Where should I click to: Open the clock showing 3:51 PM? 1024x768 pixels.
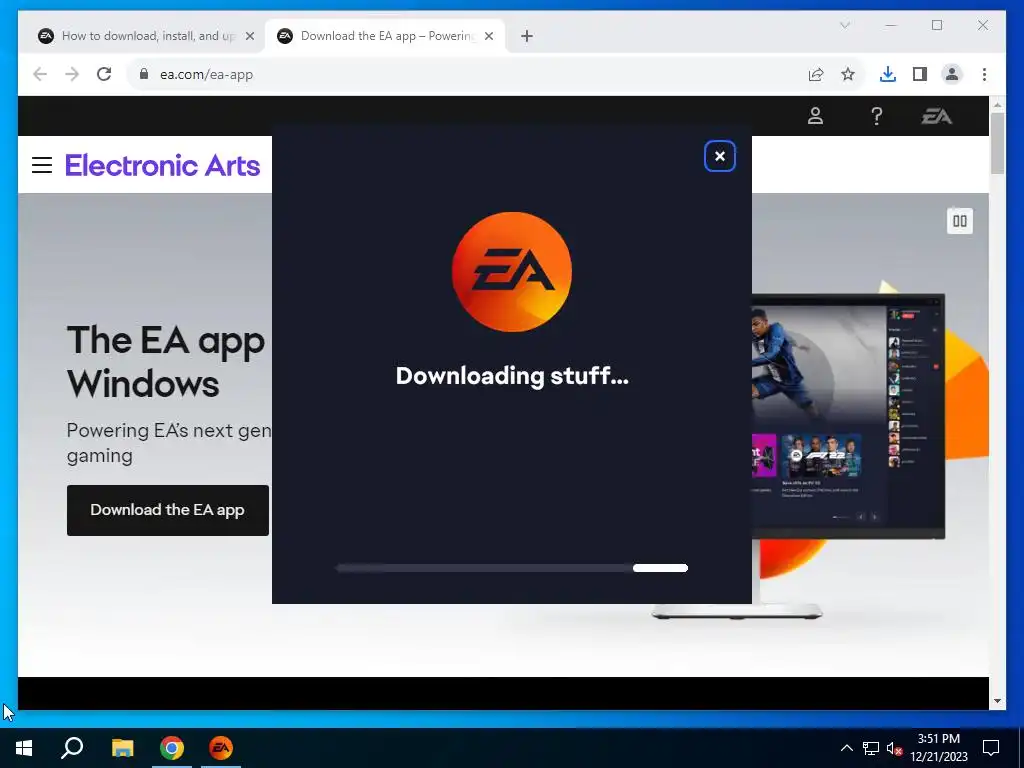click(938, 748)
